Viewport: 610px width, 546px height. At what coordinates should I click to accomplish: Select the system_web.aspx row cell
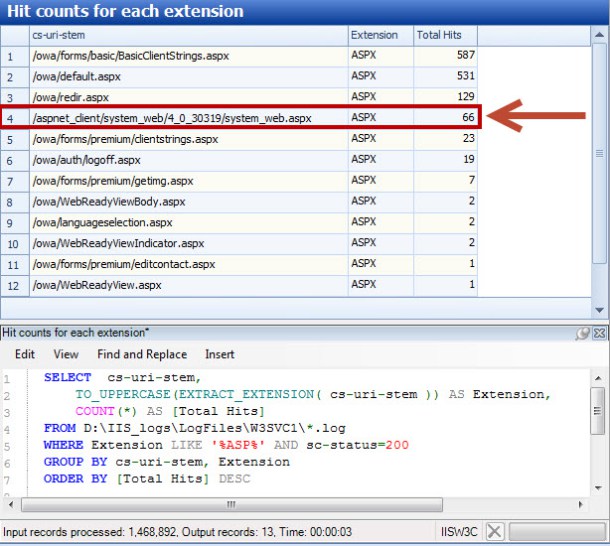189,118
